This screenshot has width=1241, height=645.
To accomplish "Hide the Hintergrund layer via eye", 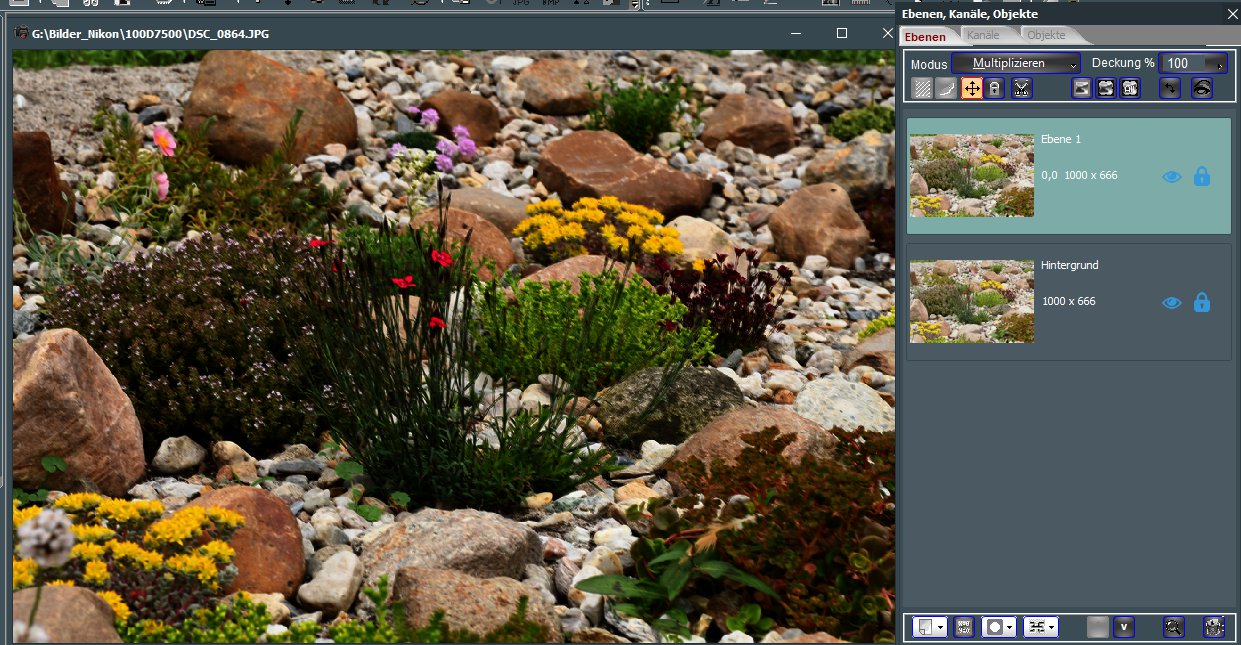I will click(1172, 302).
